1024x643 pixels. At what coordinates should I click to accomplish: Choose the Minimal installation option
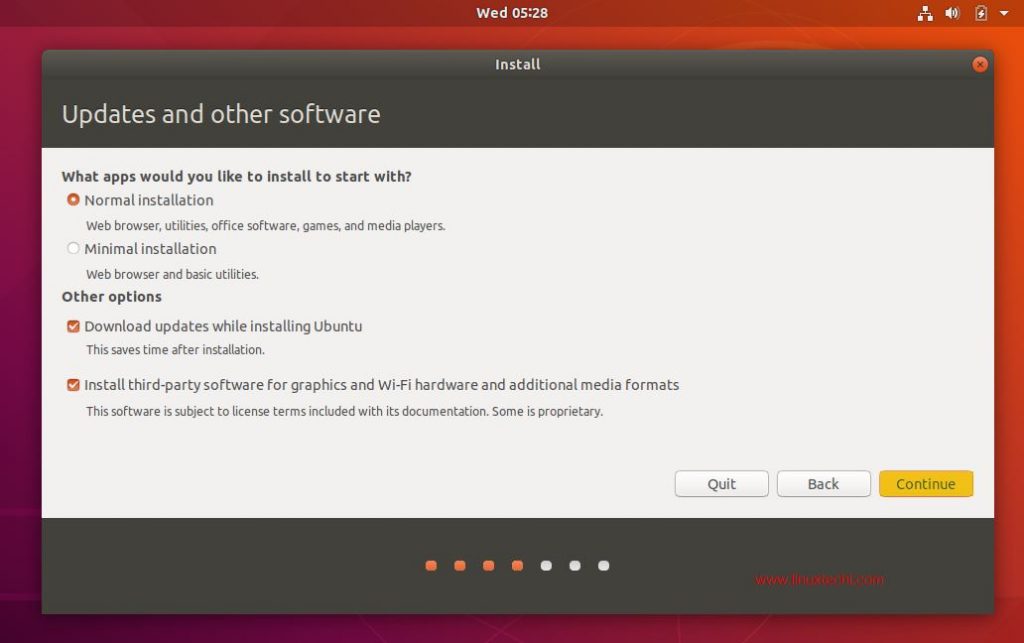click(73, 249)
